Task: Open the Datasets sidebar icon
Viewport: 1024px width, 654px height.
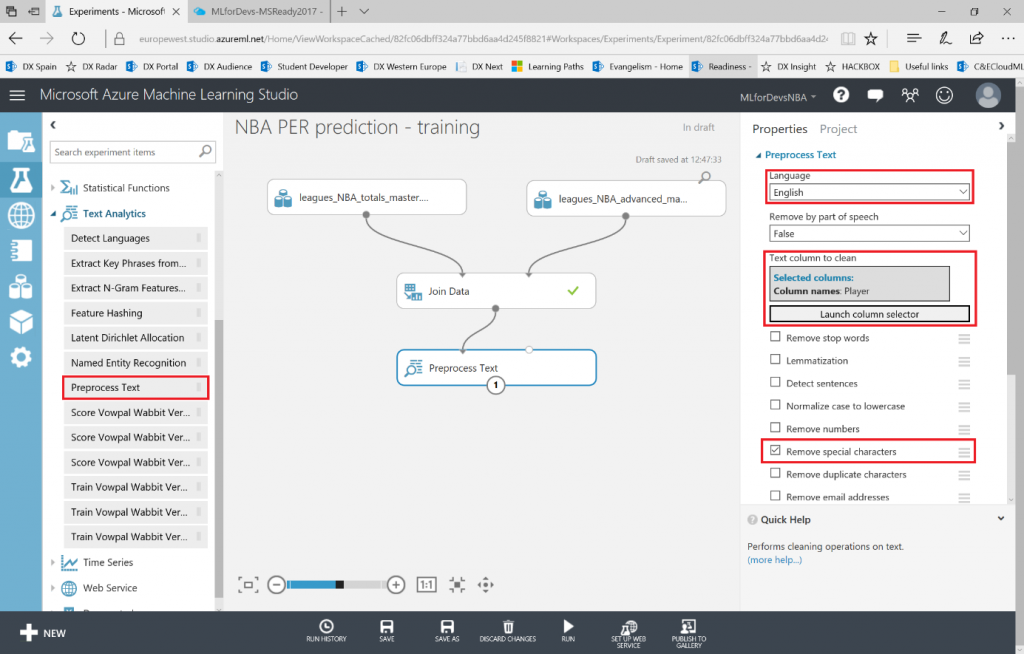Action: point(21,286)
